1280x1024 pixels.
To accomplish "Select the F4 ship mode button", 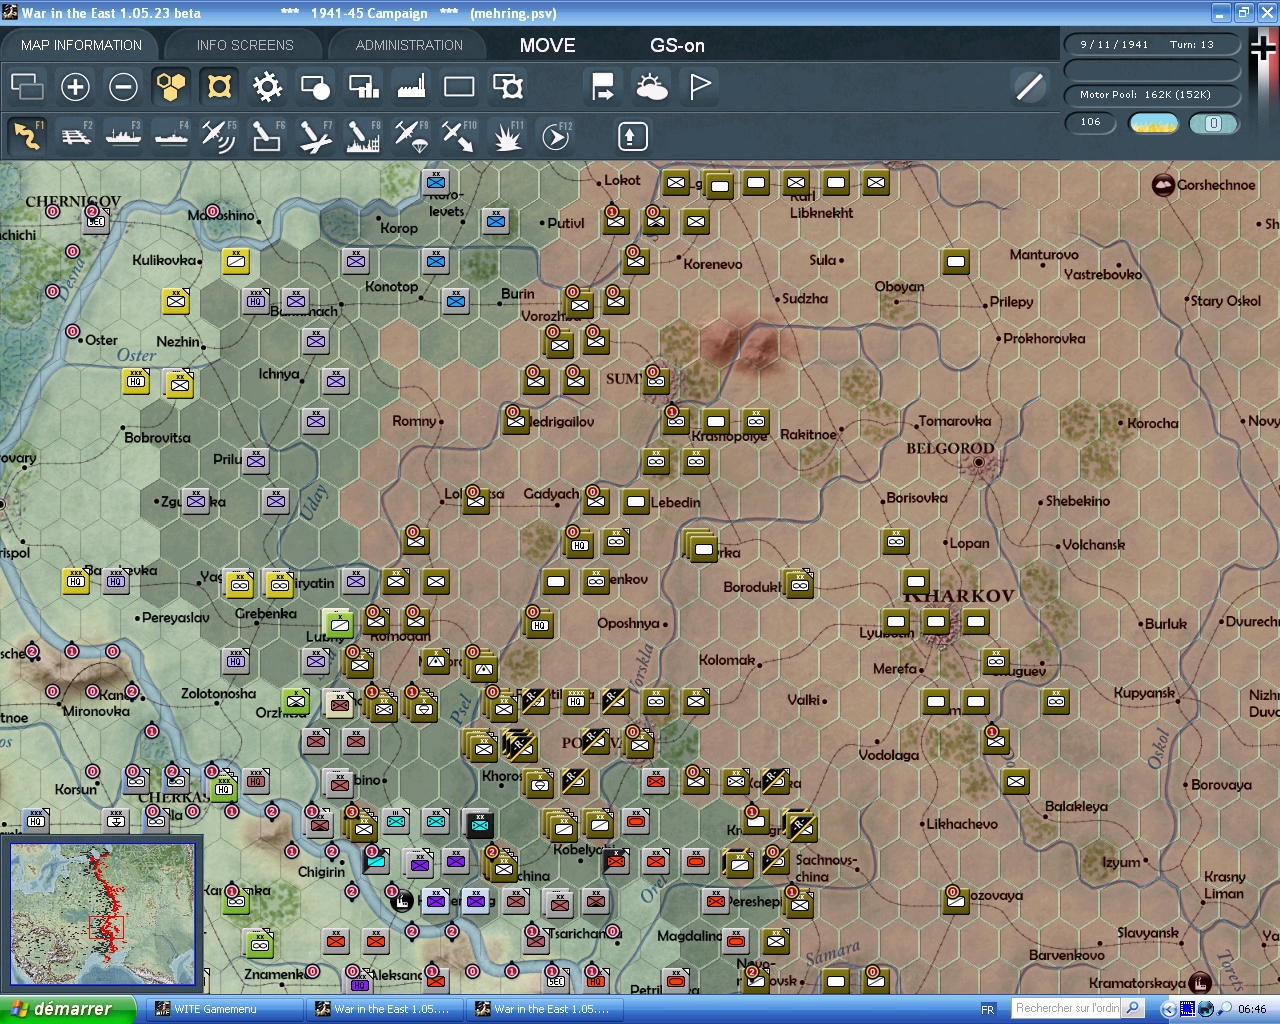I will [x=171, y=135].
